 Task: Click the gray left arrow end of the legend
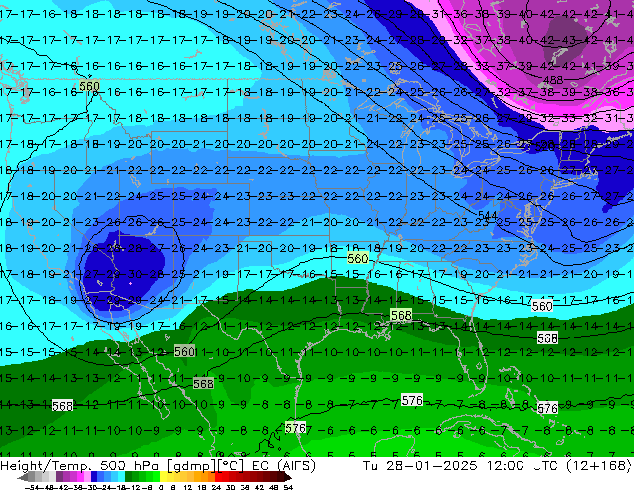[22, 477]
